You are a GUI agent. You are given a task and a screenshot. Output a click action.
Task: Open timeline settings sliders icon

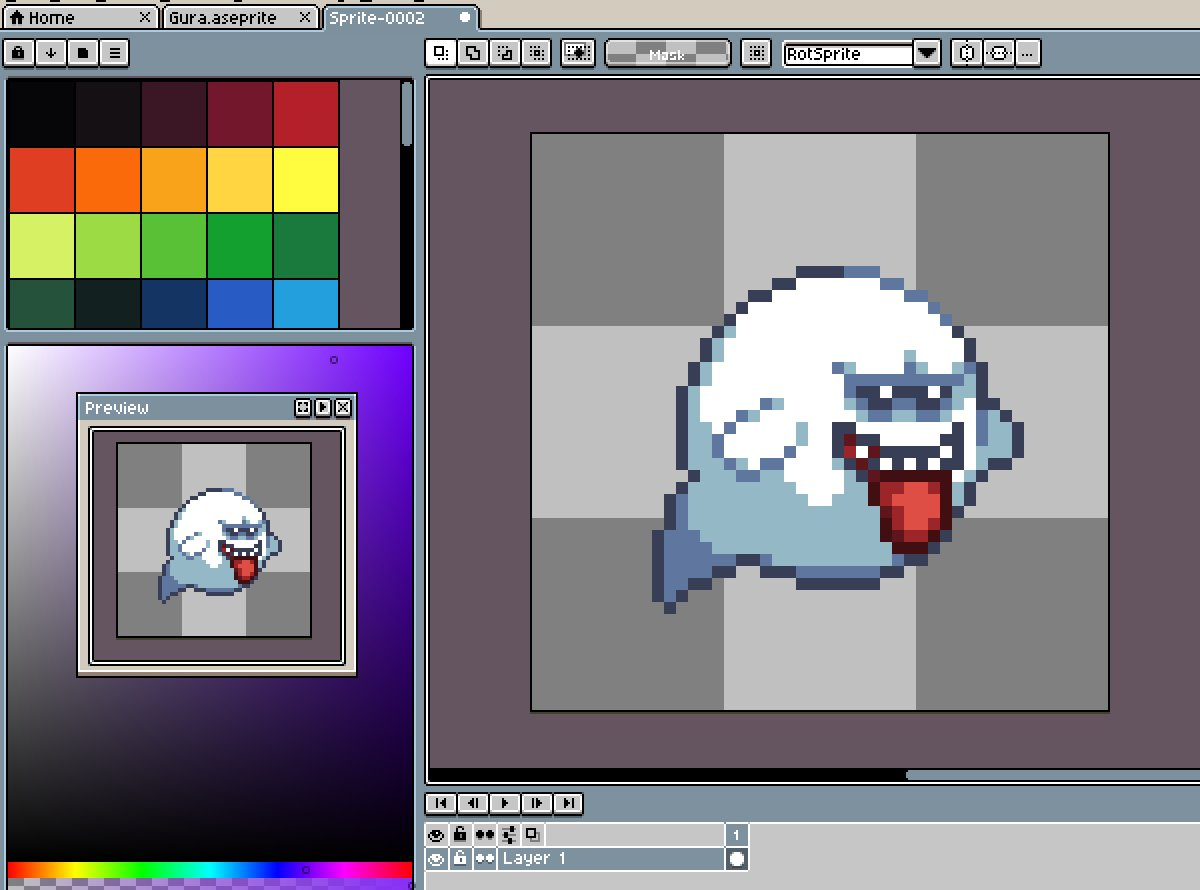click(x=509, y=835)
